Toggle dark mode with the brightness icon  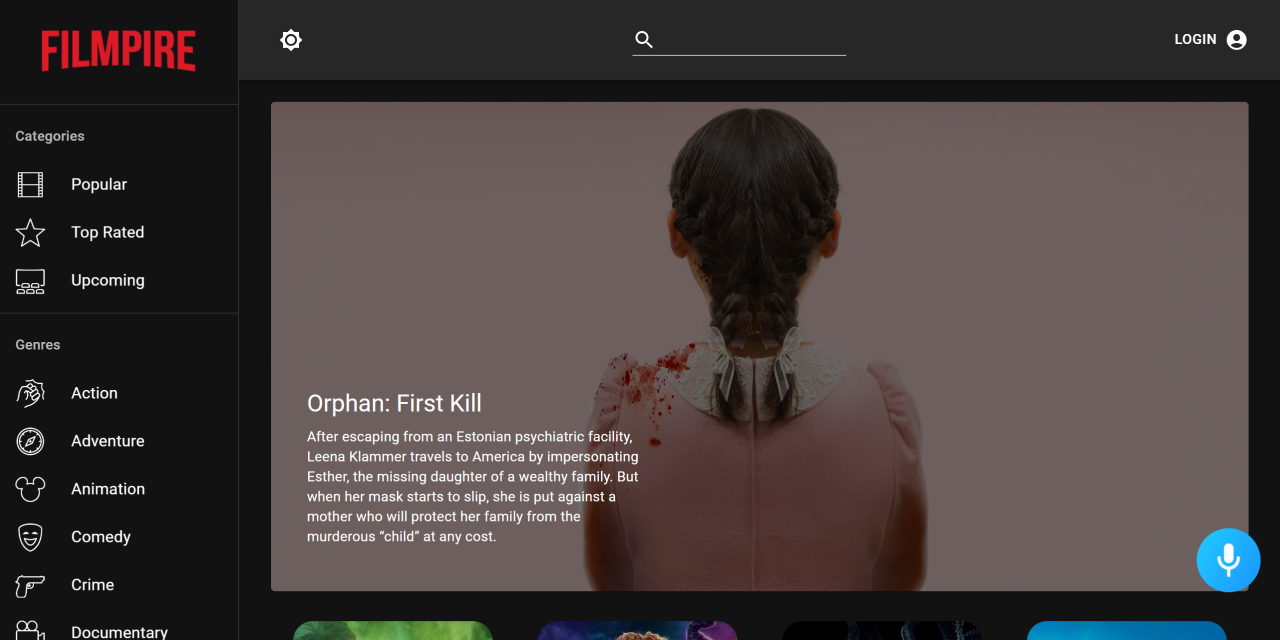point(291,40)
